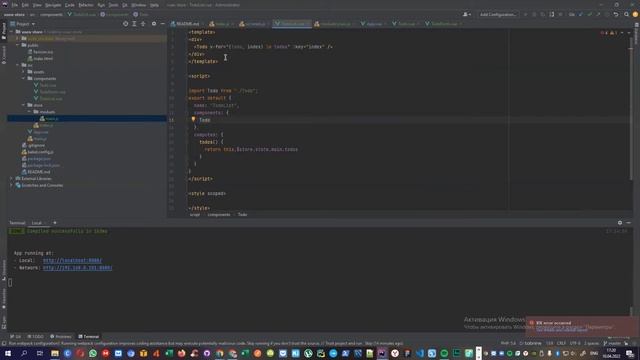Open the TODO tool window tab

36,337
